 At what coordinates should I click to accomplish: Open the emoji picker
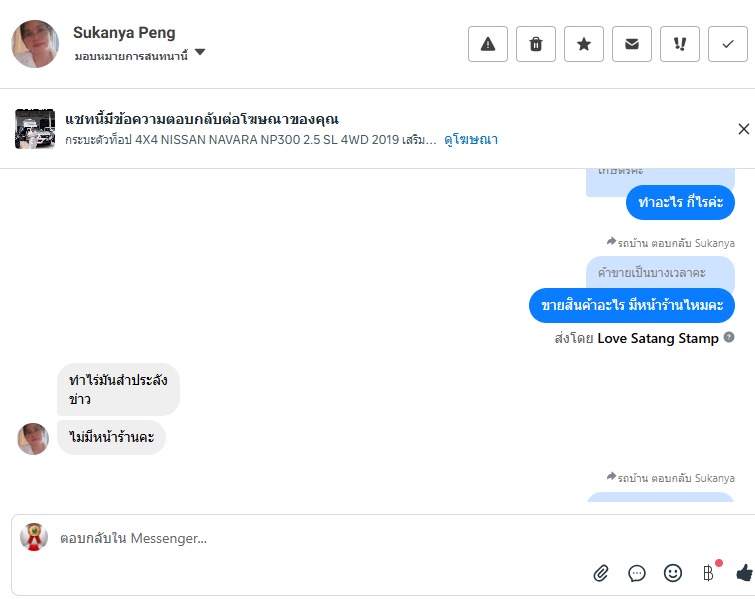click(x=673, y=573)
